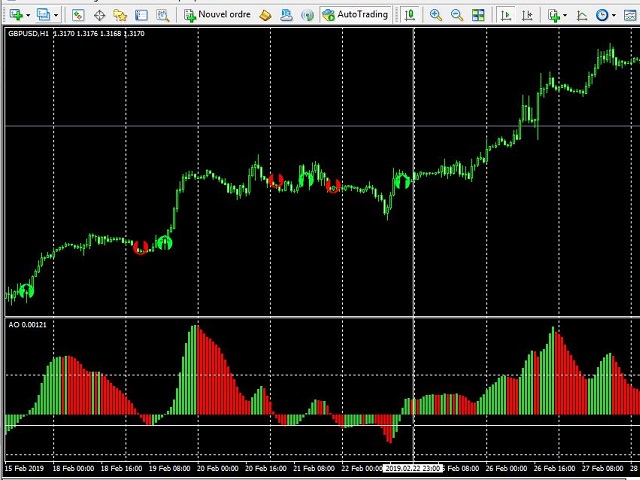Tile chart windows with the grid icon
Screen dimensions: 640x480
(x=478, y=15)
